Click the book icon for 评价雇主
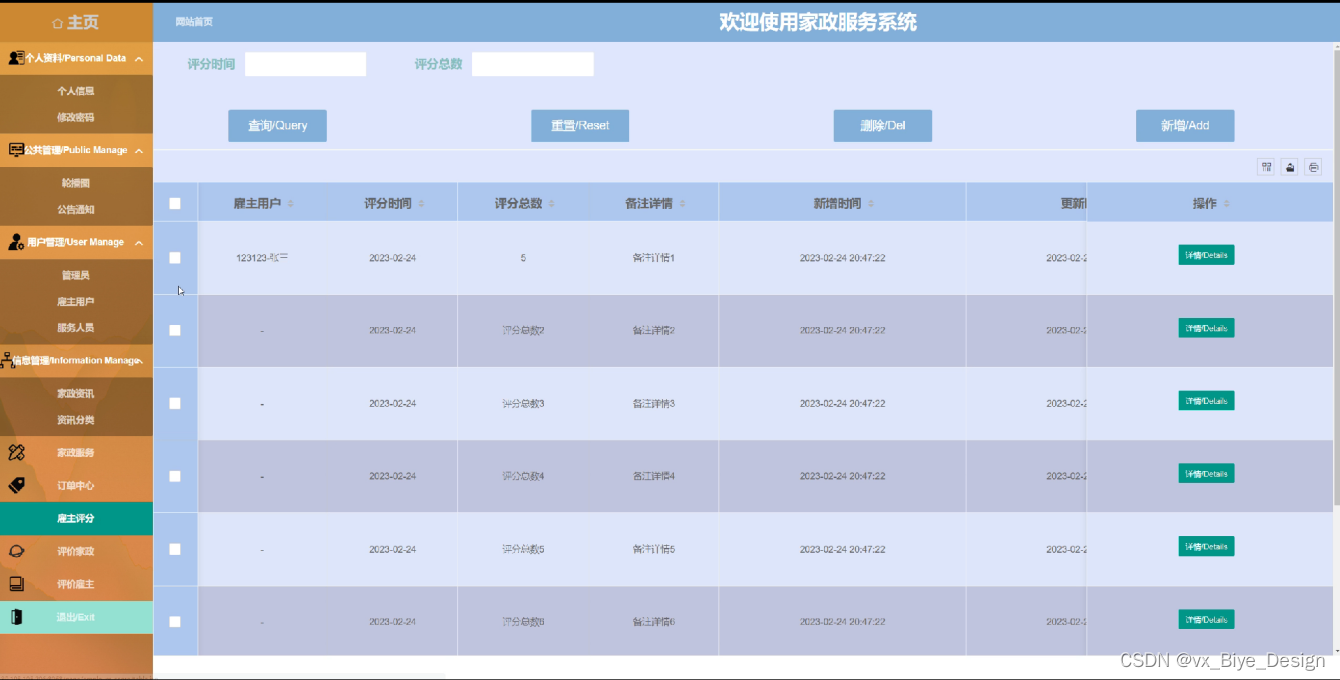Screen dimensions: 1340x680 click(16, 584)
